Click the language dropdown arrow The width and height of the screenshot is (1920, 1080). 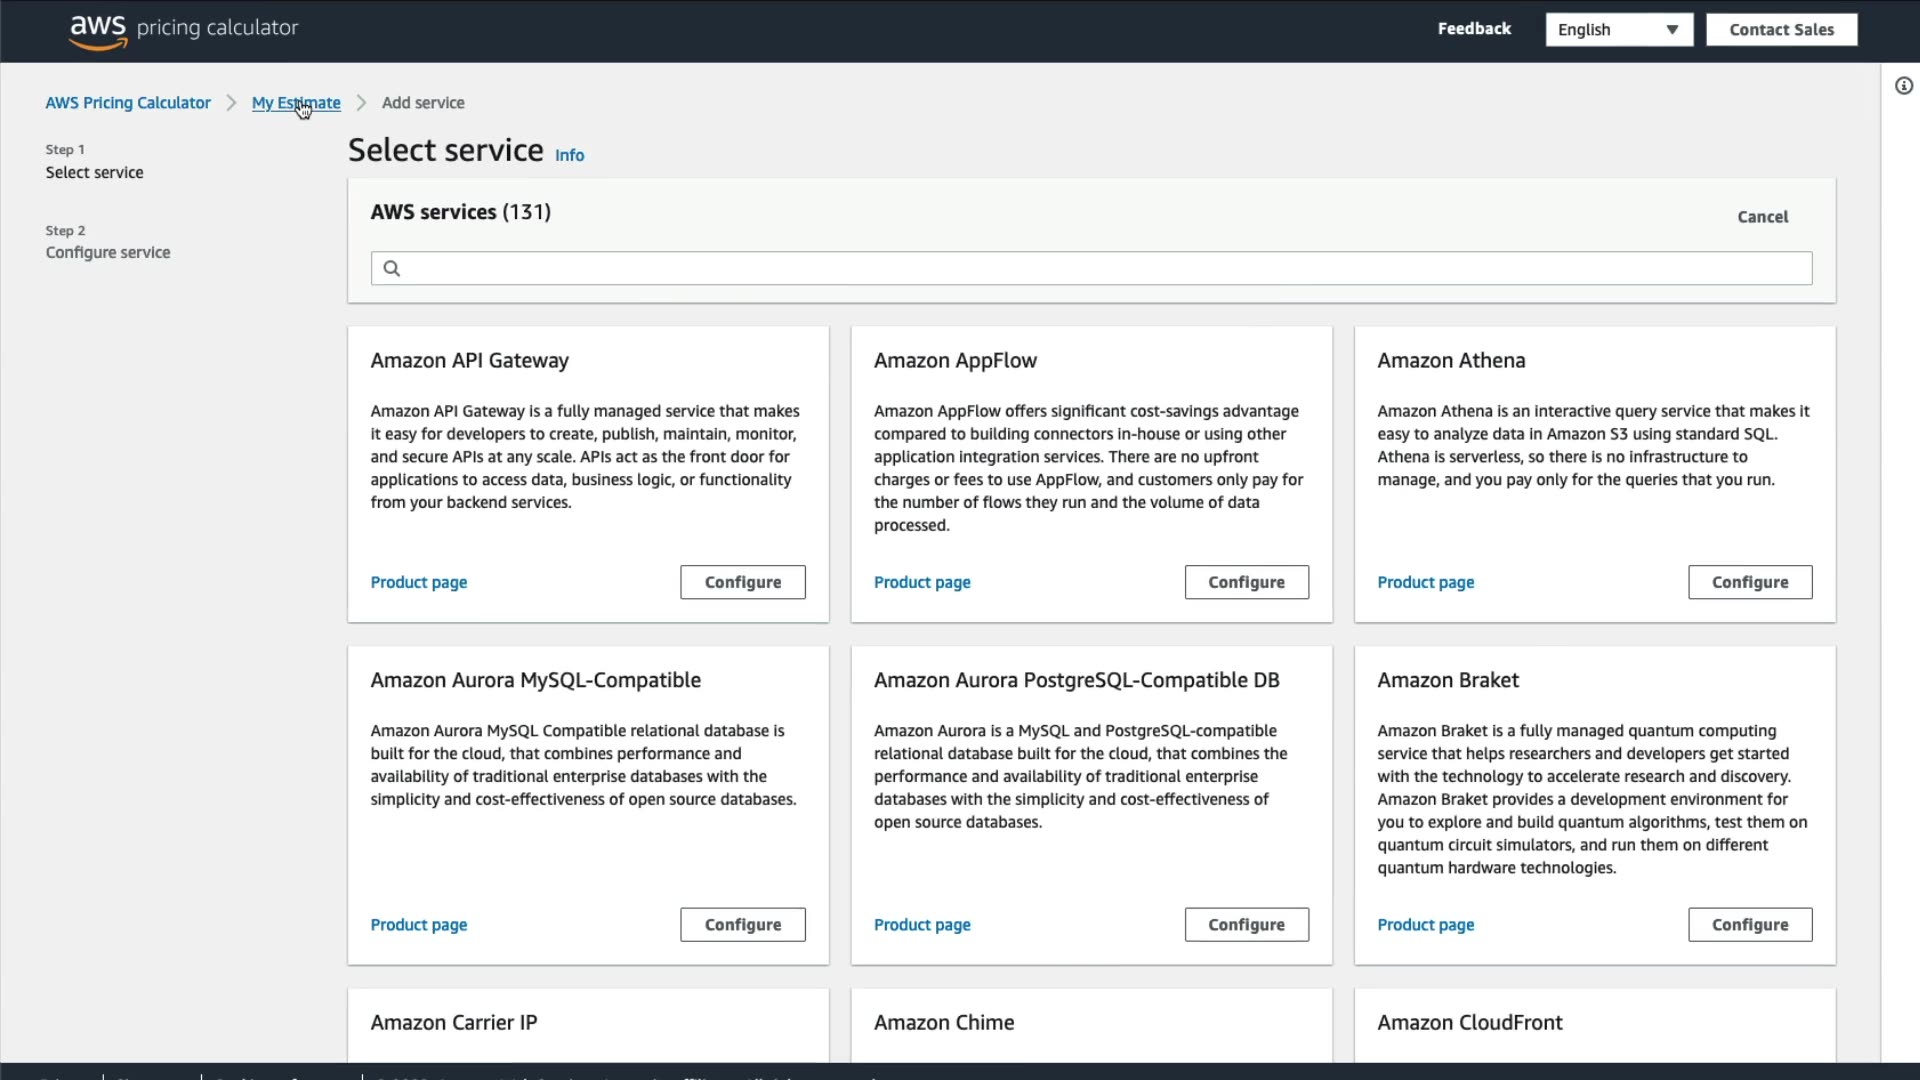click(x=1672, y=30)
